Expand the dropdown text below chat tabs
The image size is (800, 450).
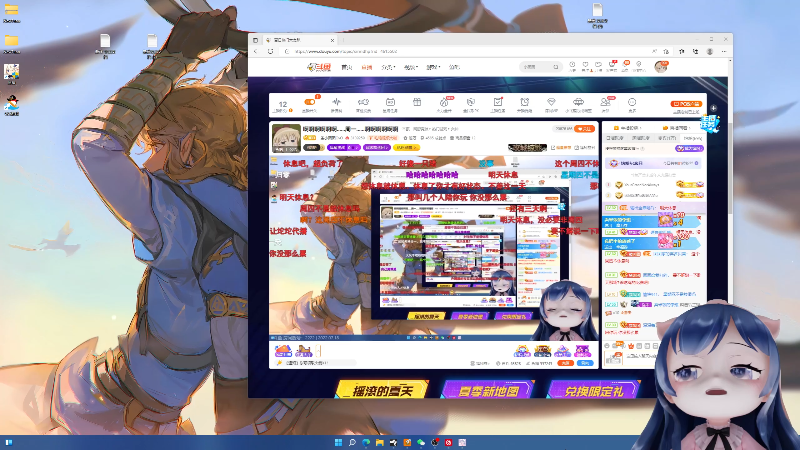coord(624,148)
